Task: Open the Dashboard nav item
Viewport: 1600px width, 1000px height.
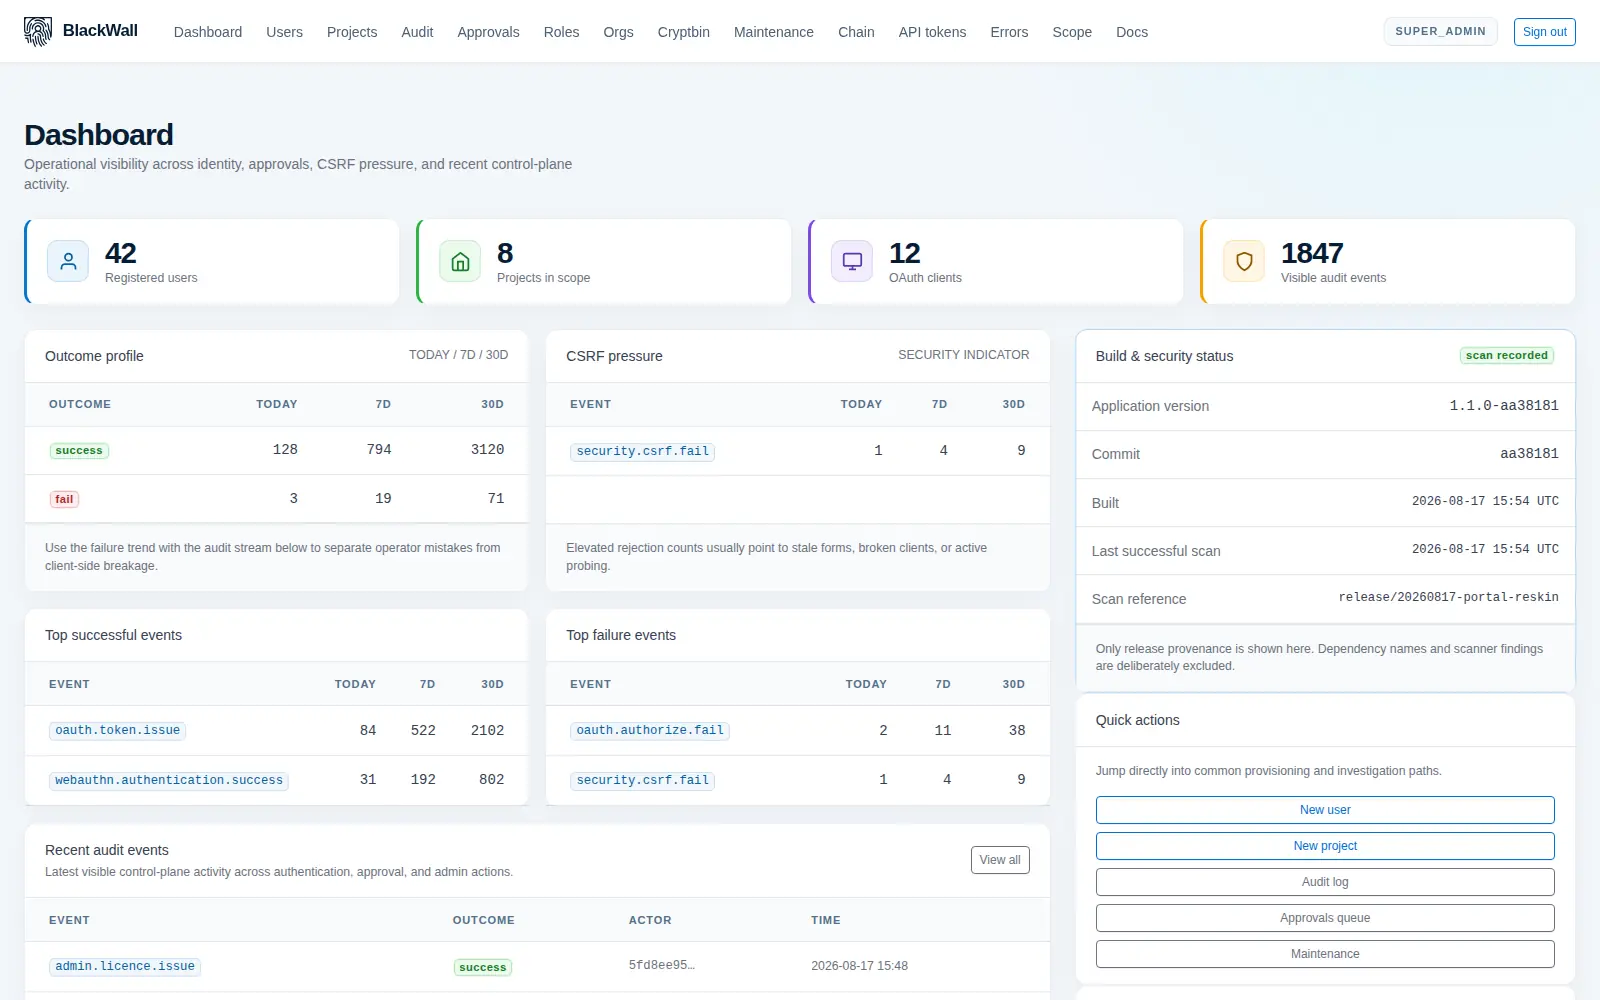Action: (208, 32)
